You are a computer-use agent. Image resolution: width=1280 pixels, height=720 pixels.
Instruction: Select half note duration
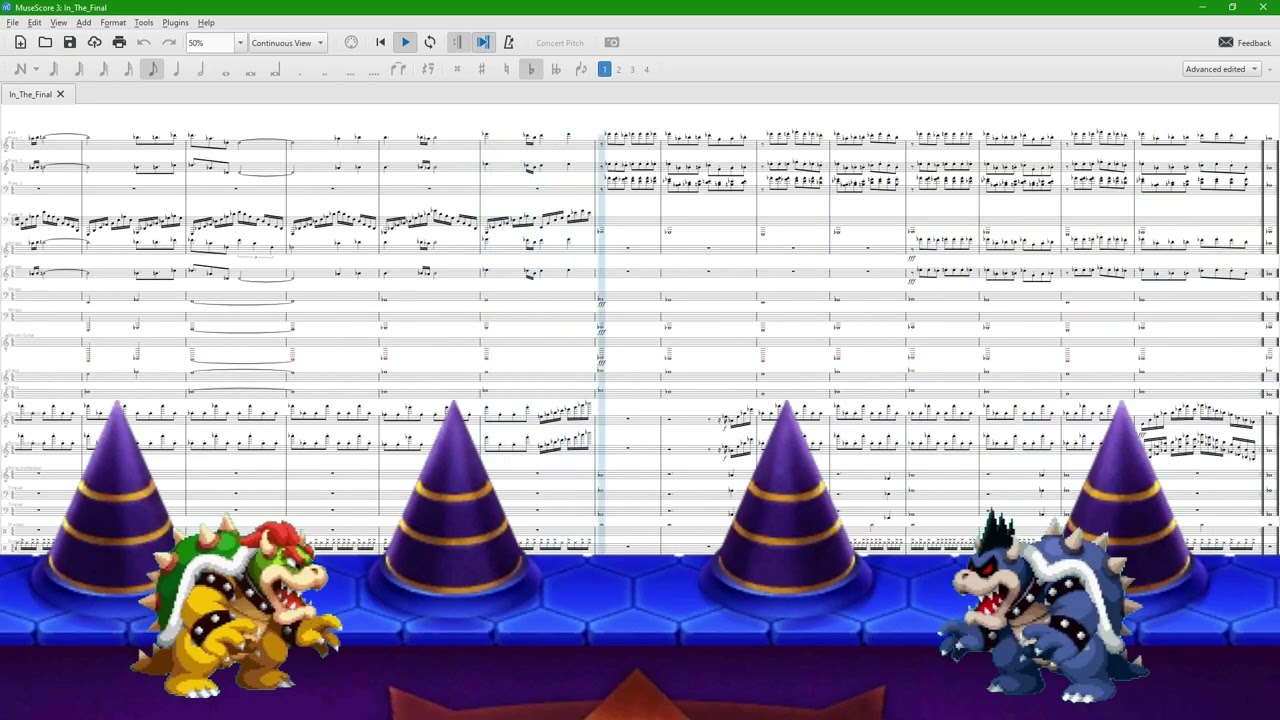[x=201, y=69]
